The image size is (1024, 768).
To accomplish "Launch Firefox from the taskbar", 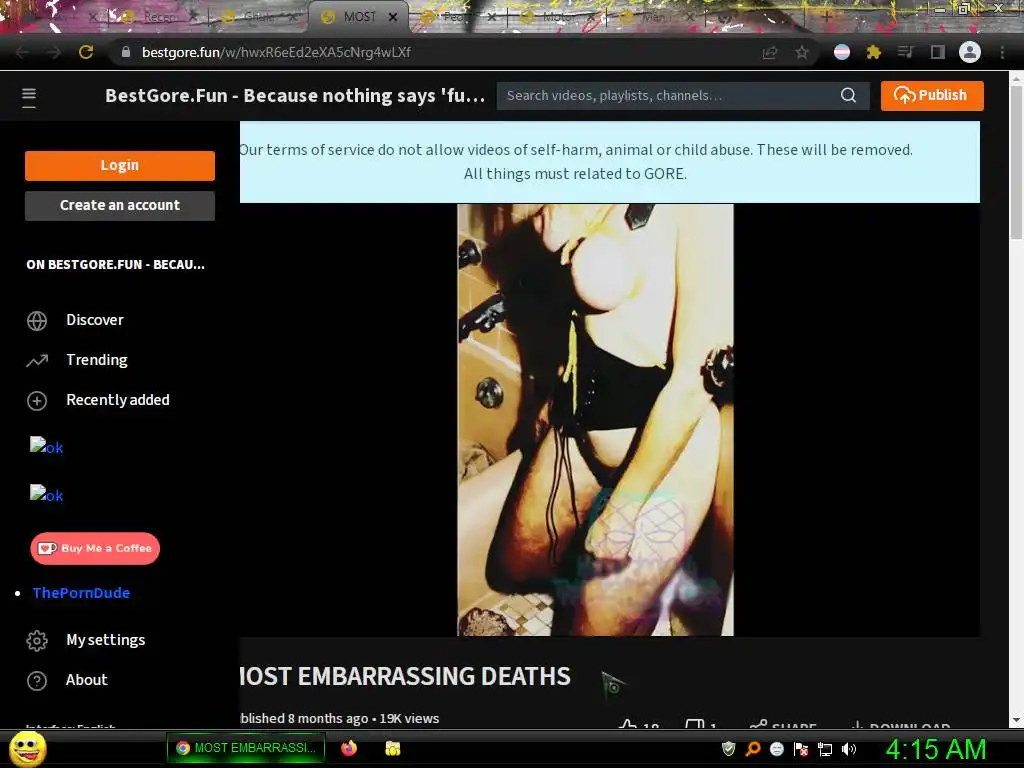I will pyautogui.click(x=349, y=748).
